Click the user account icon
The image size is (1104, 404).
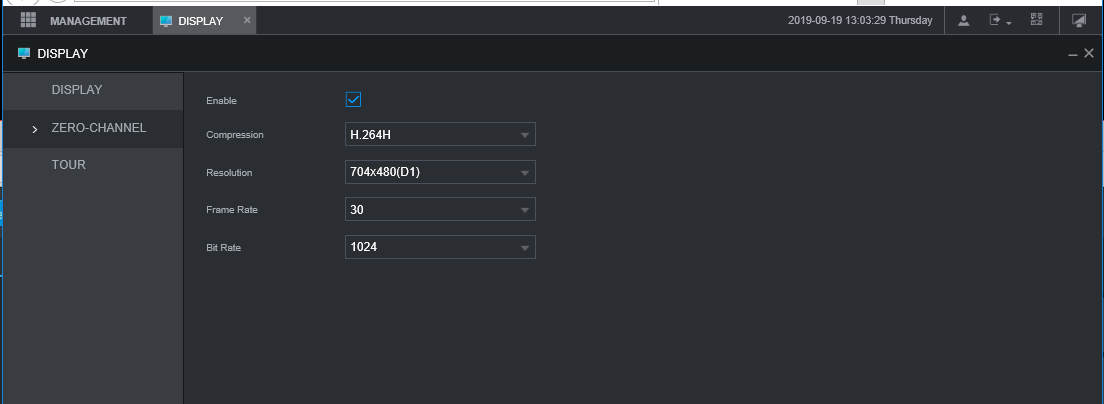coord(964,20)
